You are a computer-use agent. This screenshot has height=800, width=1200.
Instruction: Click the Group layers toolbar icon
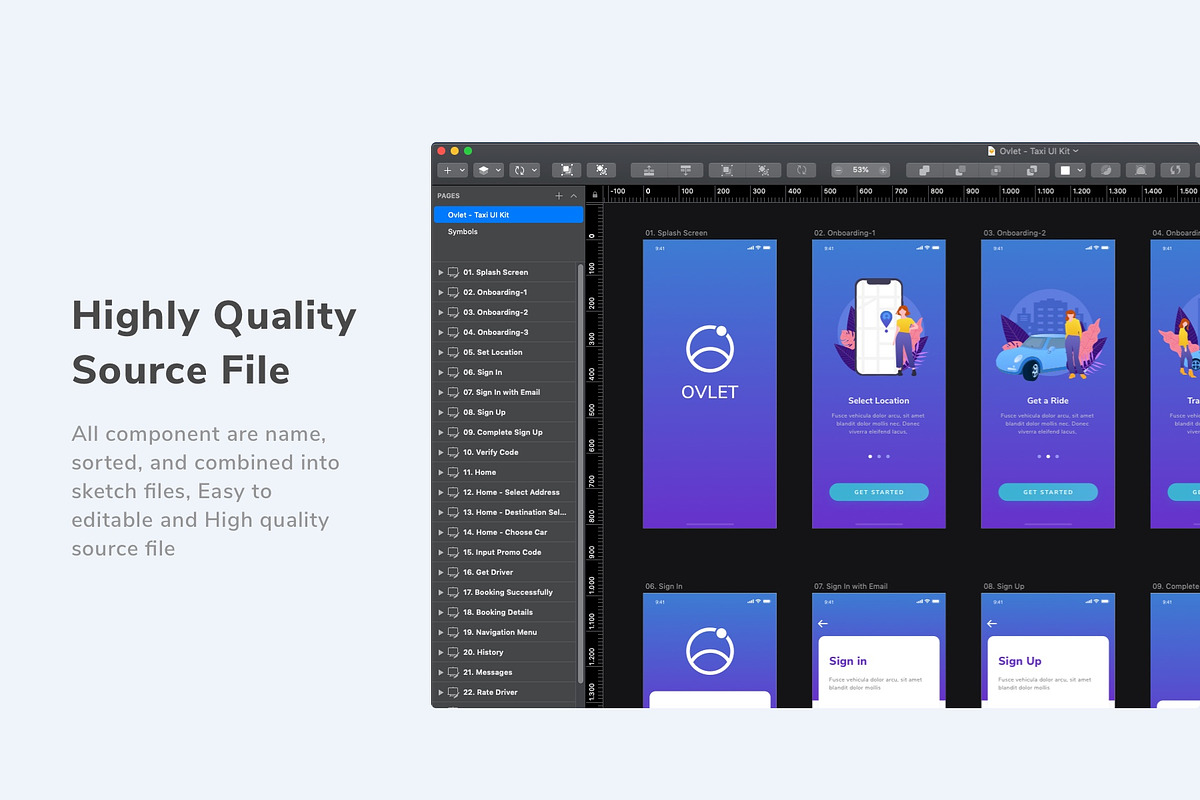[x=566, y=170]
